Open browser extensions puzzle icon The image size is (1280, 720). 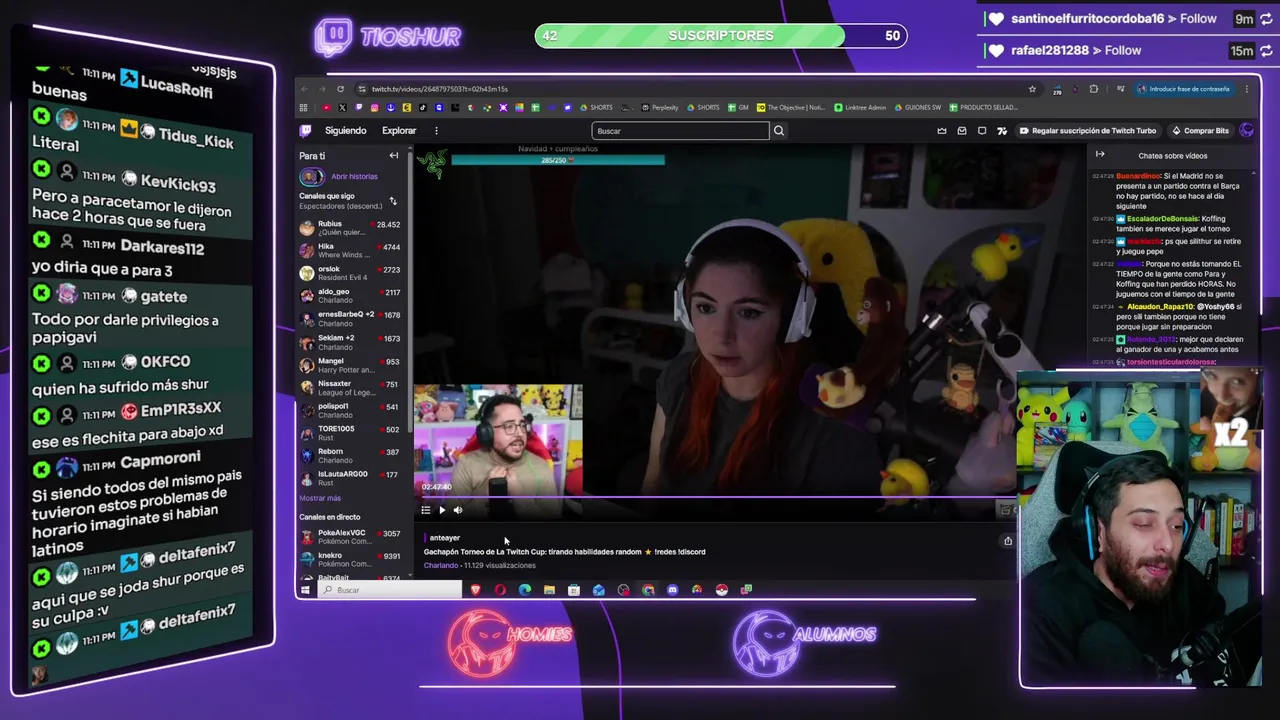click(x=1093, y=89)
